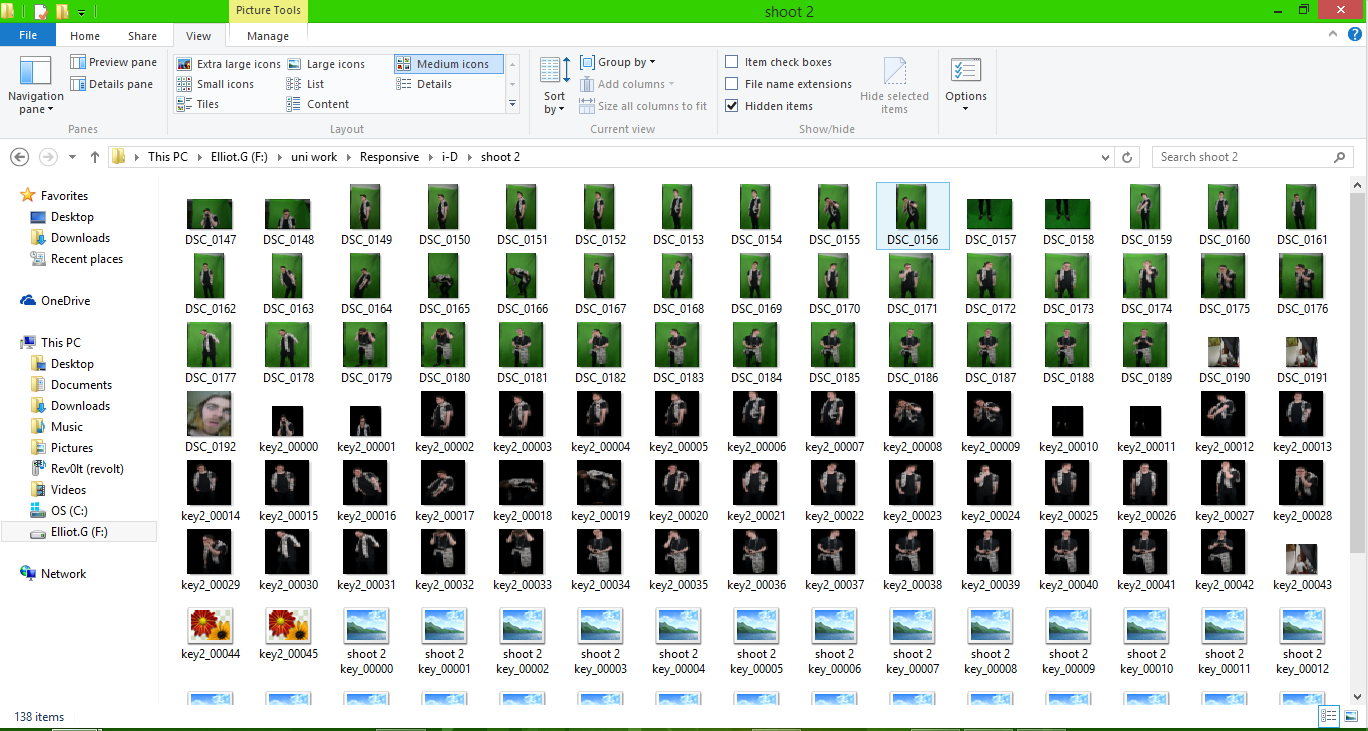Choose Tiles layout
Viewport: 1368px width, 731px height.
point(198,104)
